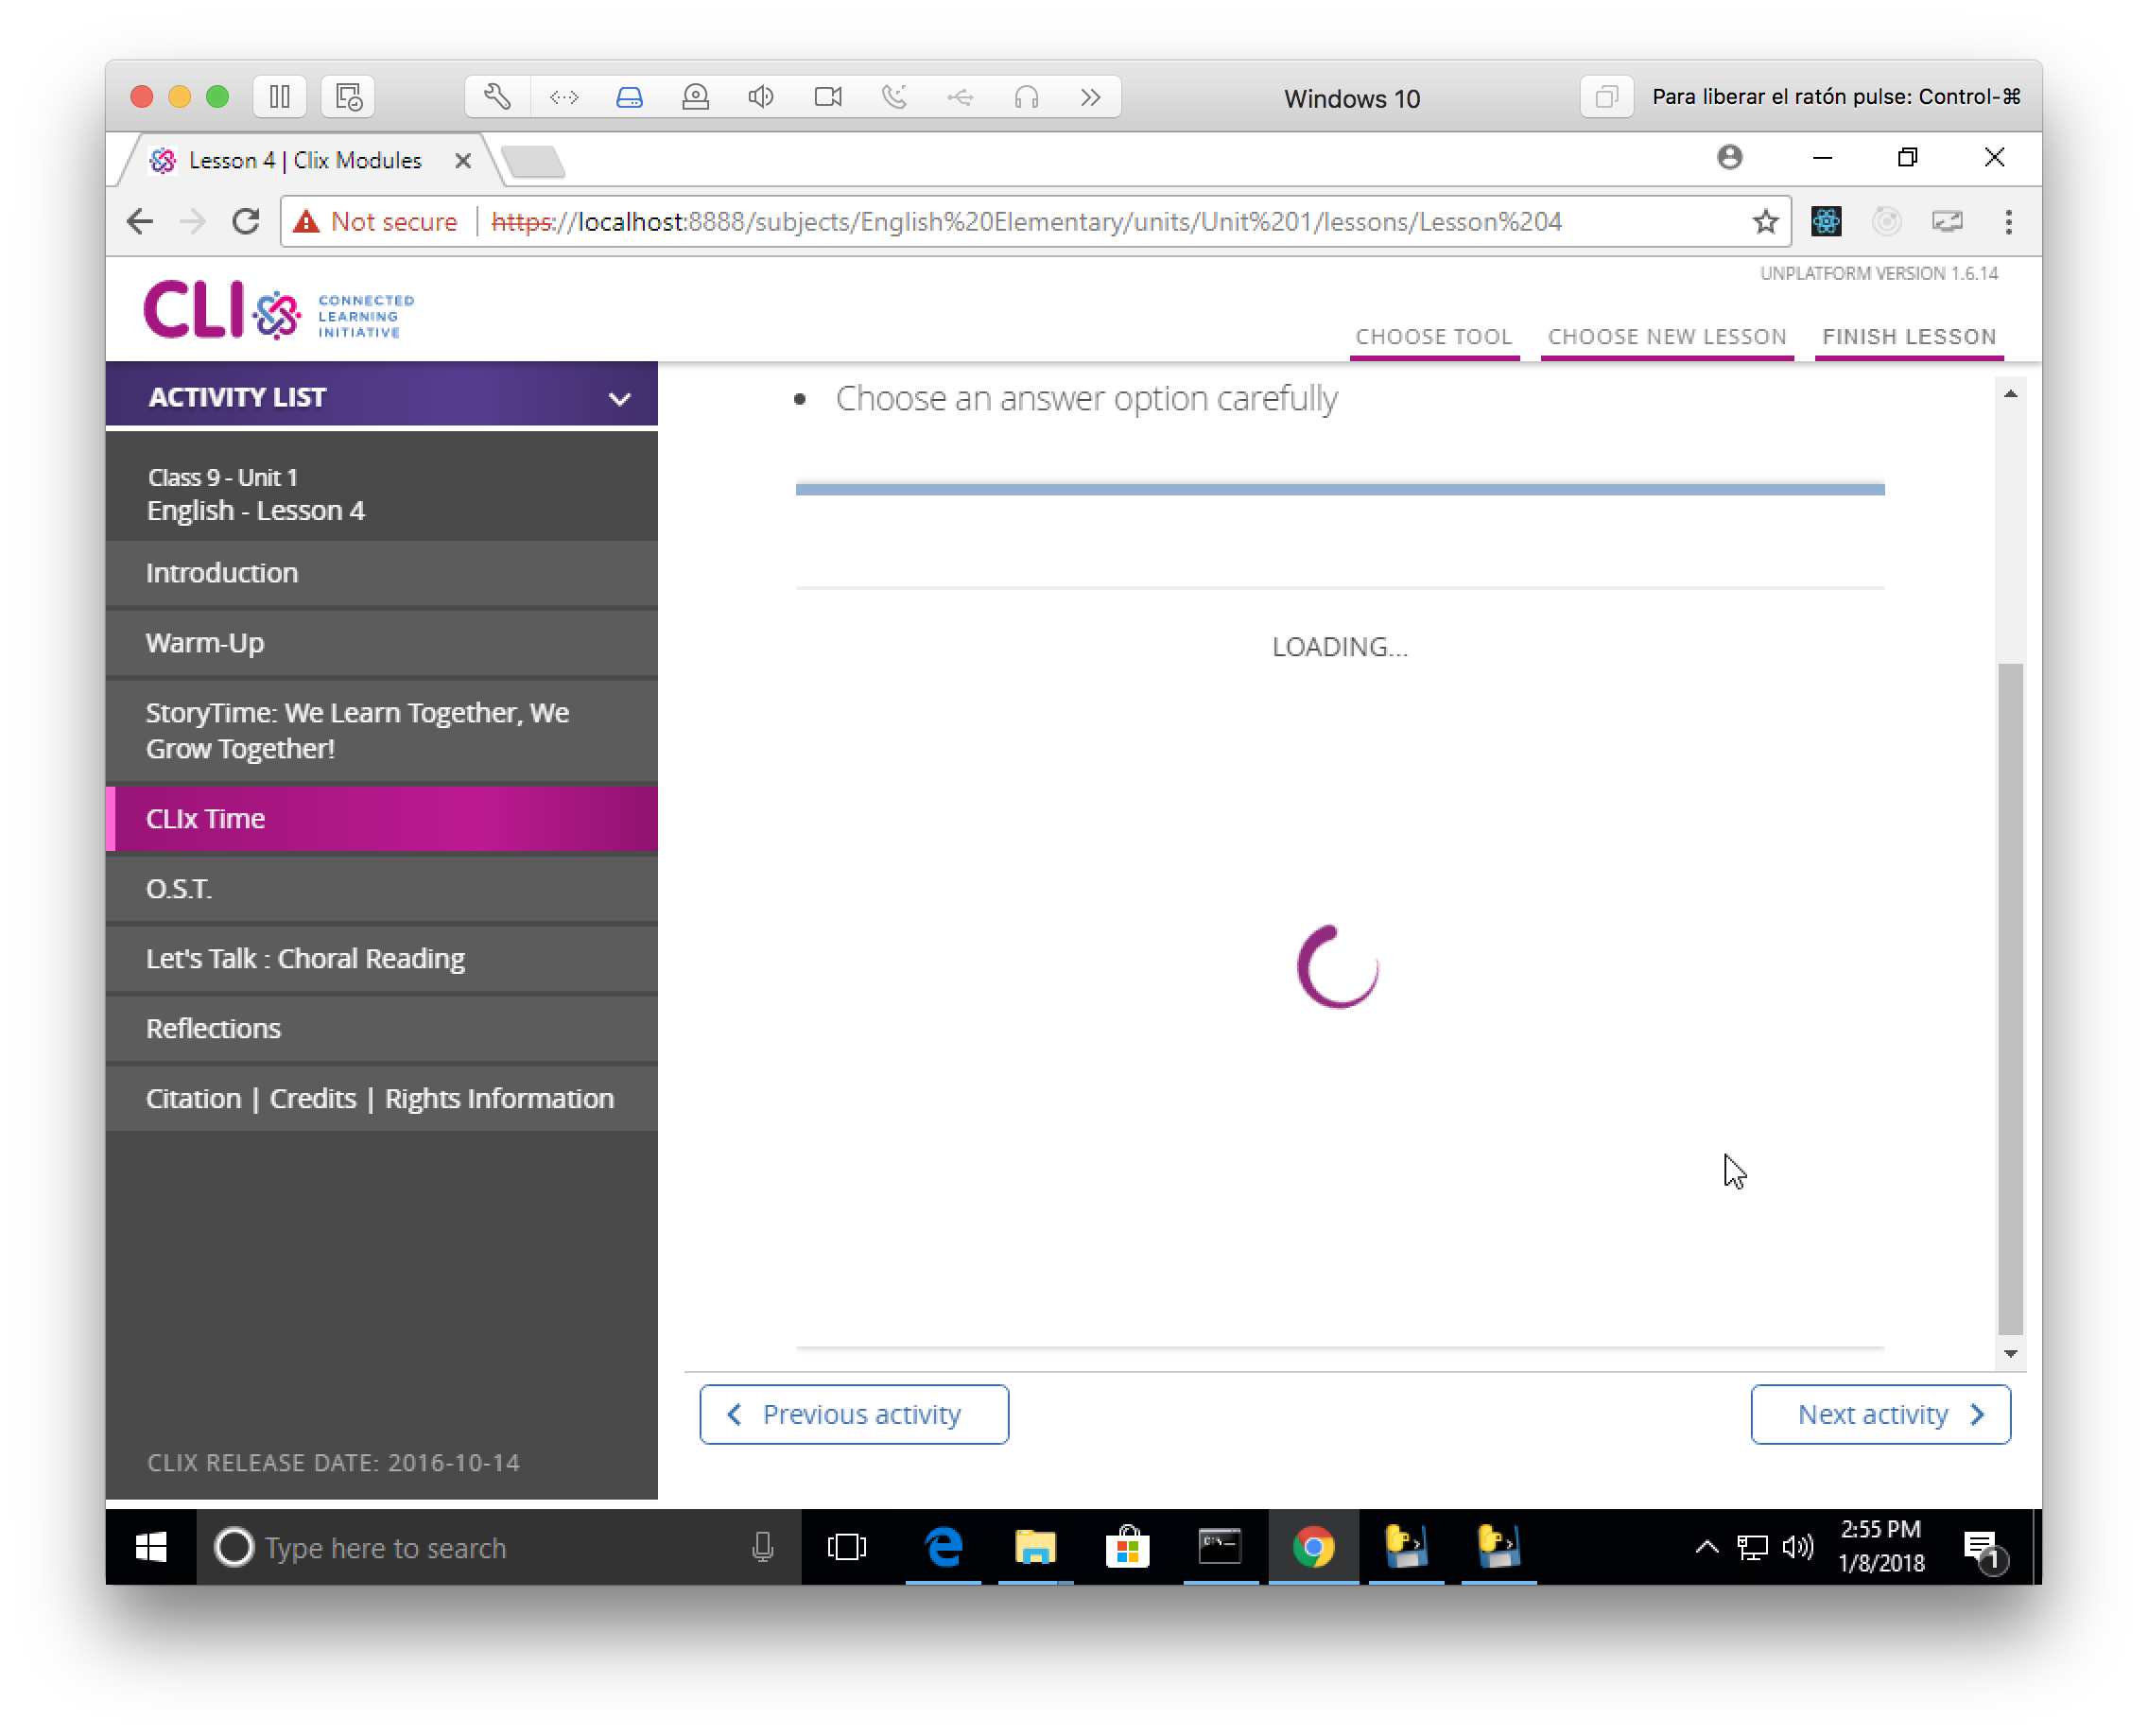Expand the VM toolbar overflow arrows

tap(1090, 97)
